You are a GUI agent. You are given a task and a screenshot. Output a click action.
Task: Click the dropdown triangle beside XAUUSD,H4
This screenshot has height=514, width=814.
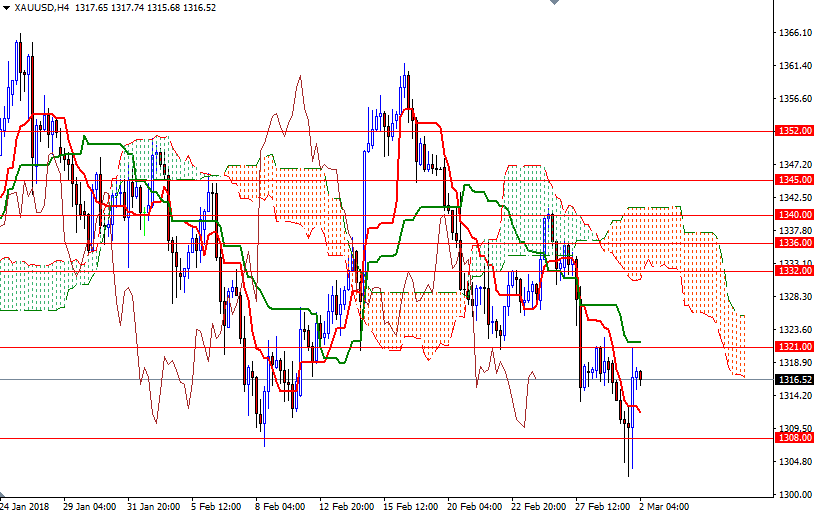6,8
